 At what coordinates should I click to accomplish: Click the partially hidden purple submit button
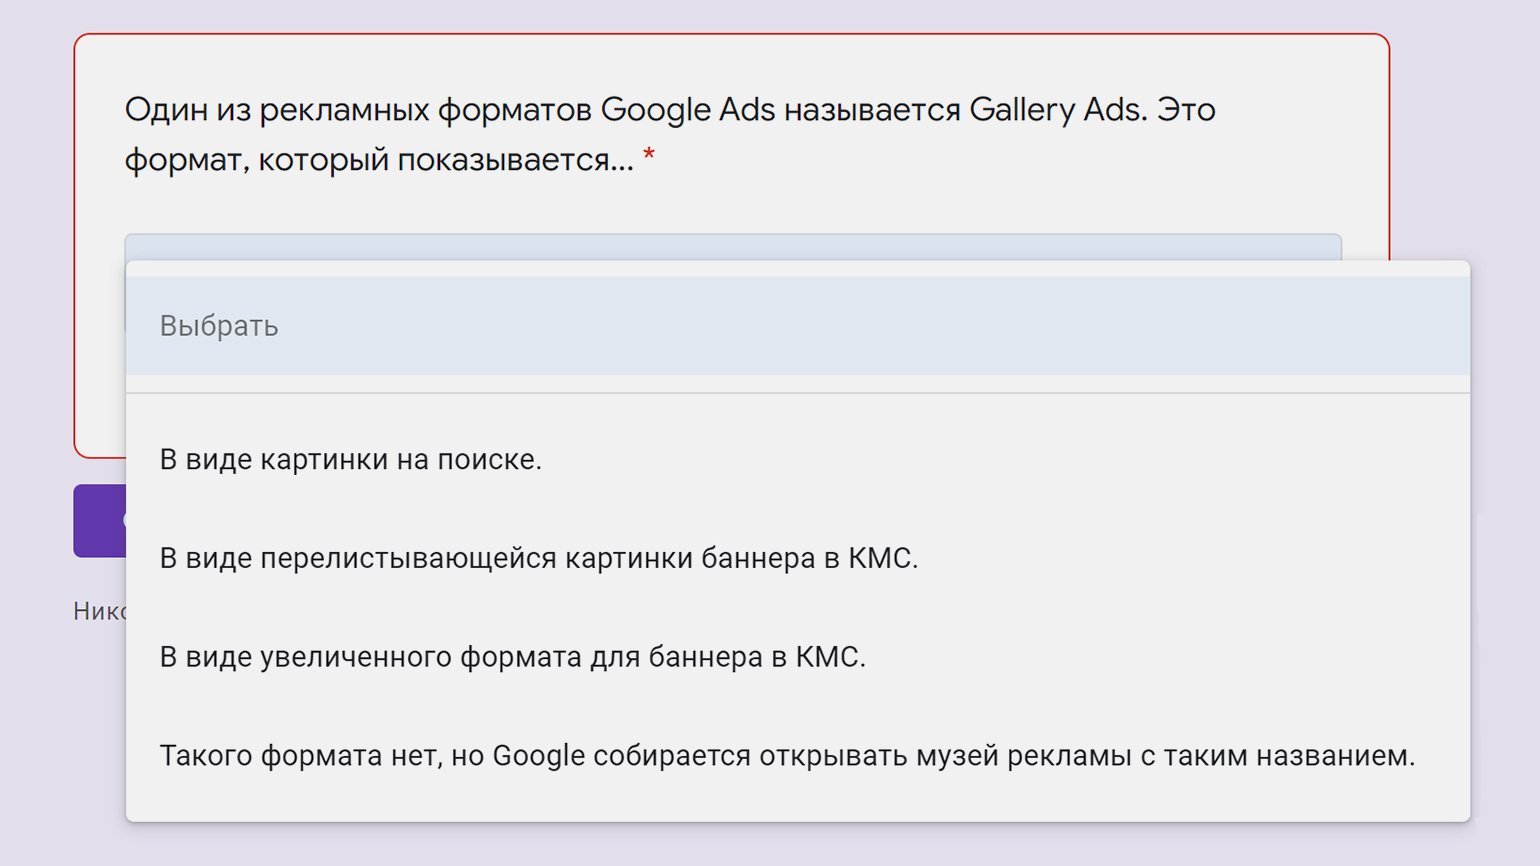click(x=100, y=521)
